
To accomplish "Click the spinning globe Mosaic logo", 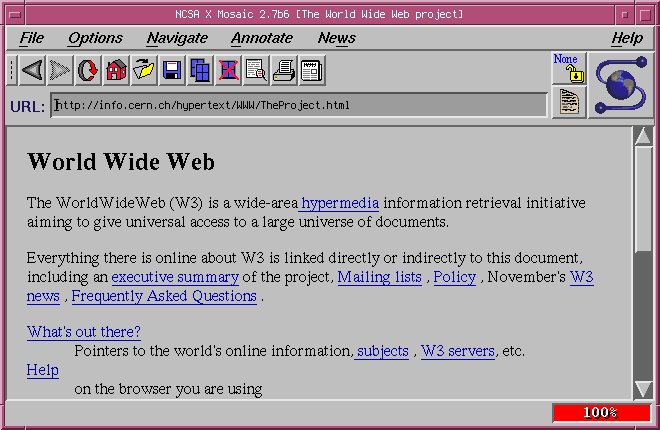I will pyautogui.click(x=620, y=85).
